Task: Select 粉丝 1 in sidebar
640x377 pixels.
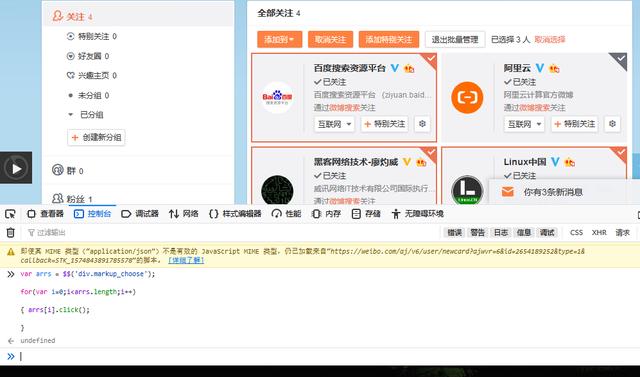Action: click(72, 199)
